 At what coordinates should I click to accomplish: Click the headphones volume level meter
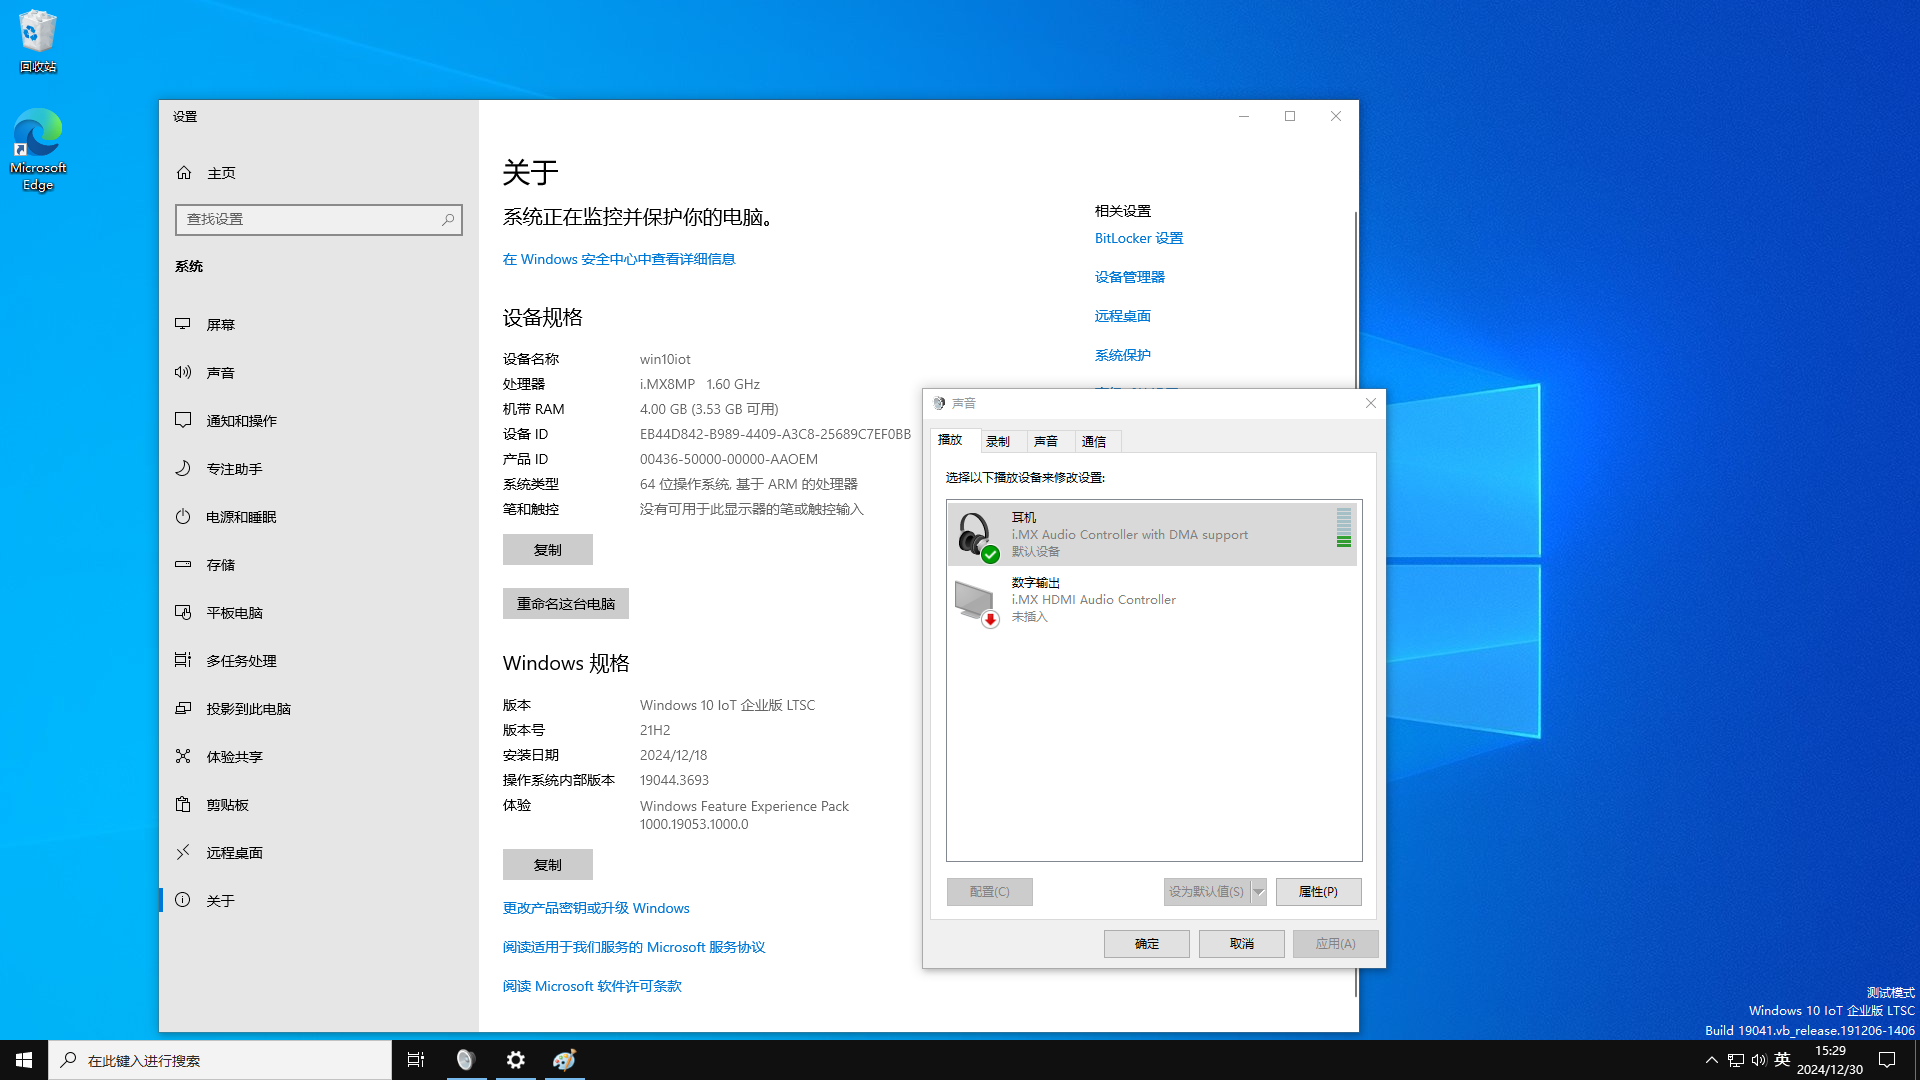1344,528
